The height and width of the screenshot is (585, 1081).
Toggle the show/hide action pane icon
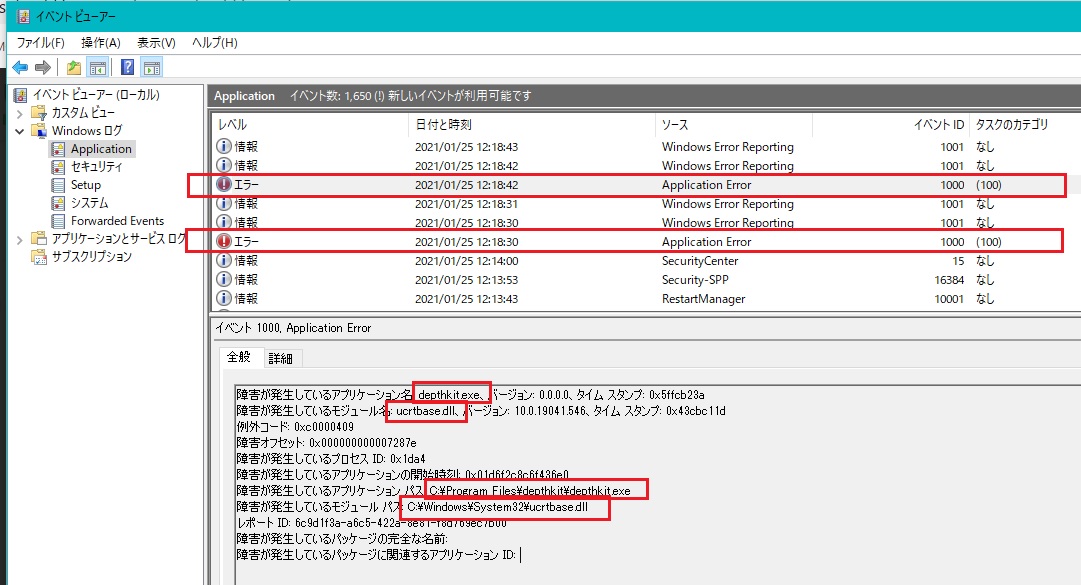152,68
